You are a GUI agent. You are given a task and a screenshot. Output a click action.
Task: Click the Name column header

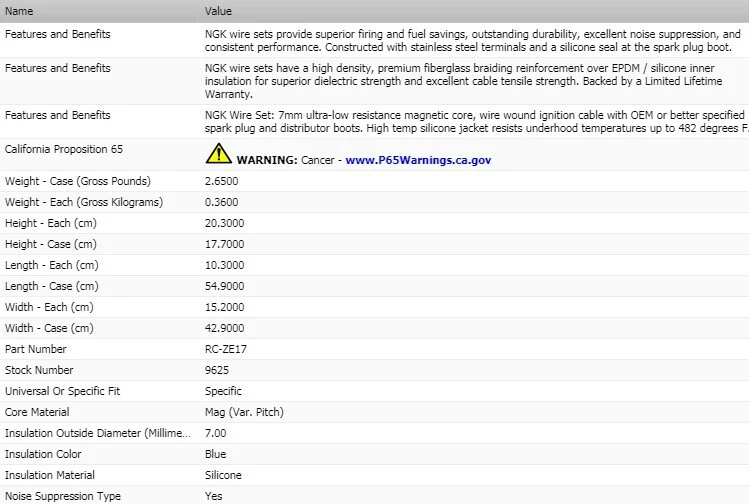click(x=19, y=11)
